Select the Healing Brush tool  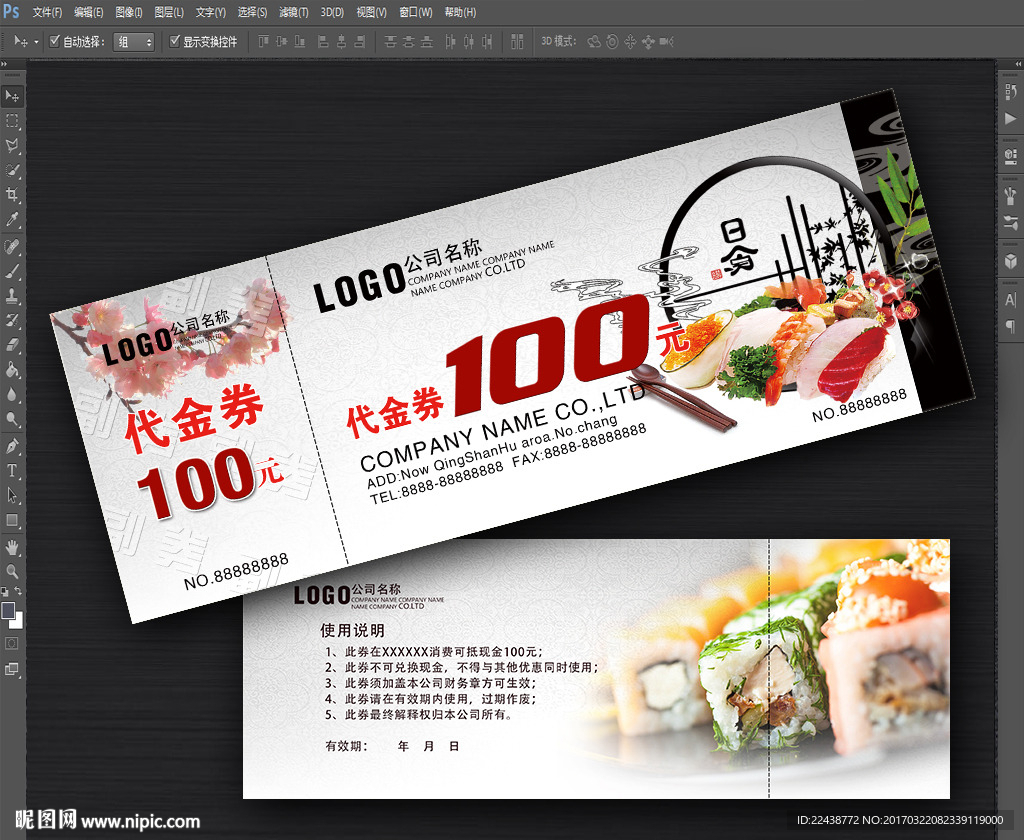click(x=12, y=246)
